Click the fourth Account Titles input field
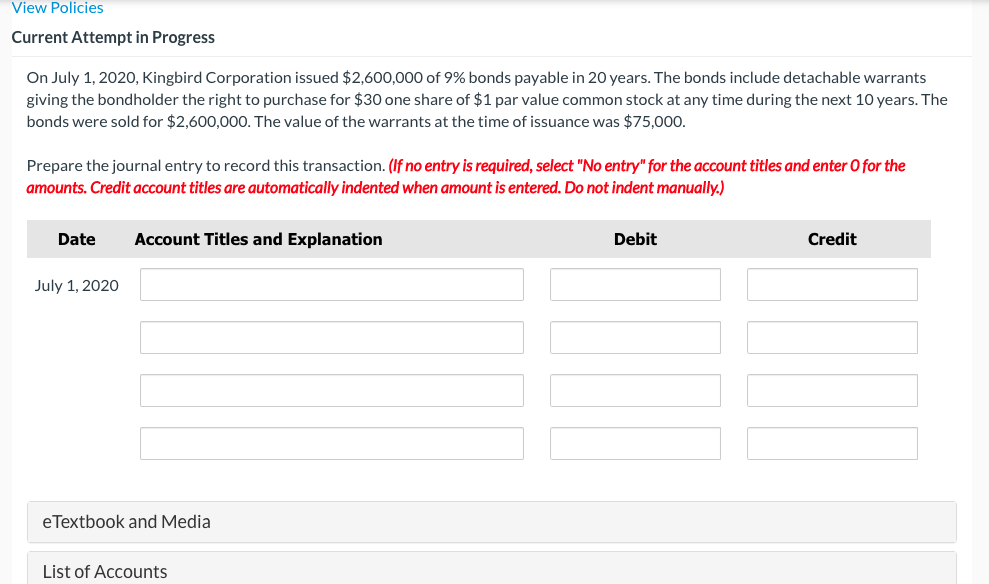Image resolution: width=989 pixels, height=584 pixels. click(332, 443)
